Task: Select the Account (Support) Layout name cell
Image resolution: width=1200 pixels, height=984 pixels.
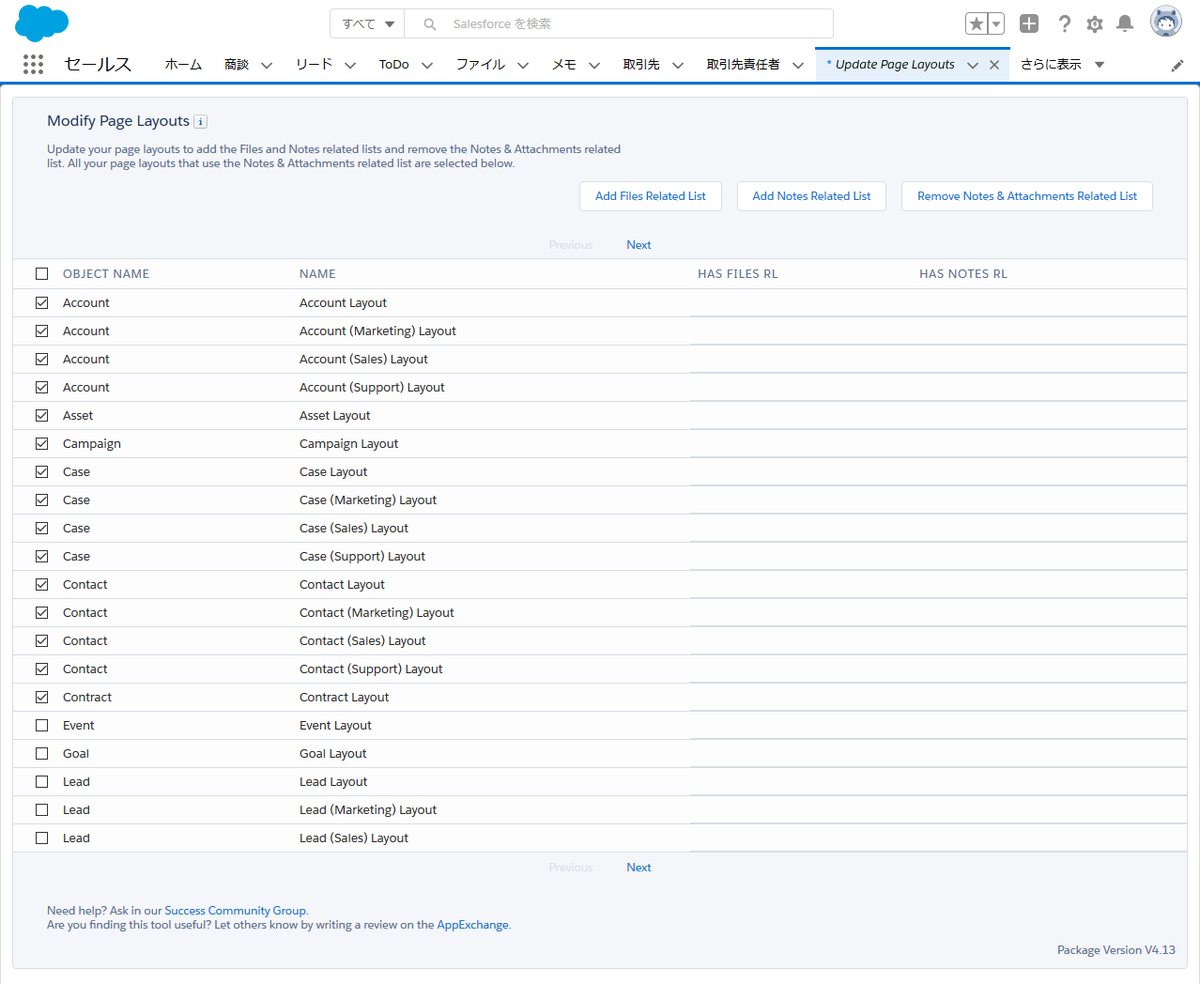Action: pos(372,387)
